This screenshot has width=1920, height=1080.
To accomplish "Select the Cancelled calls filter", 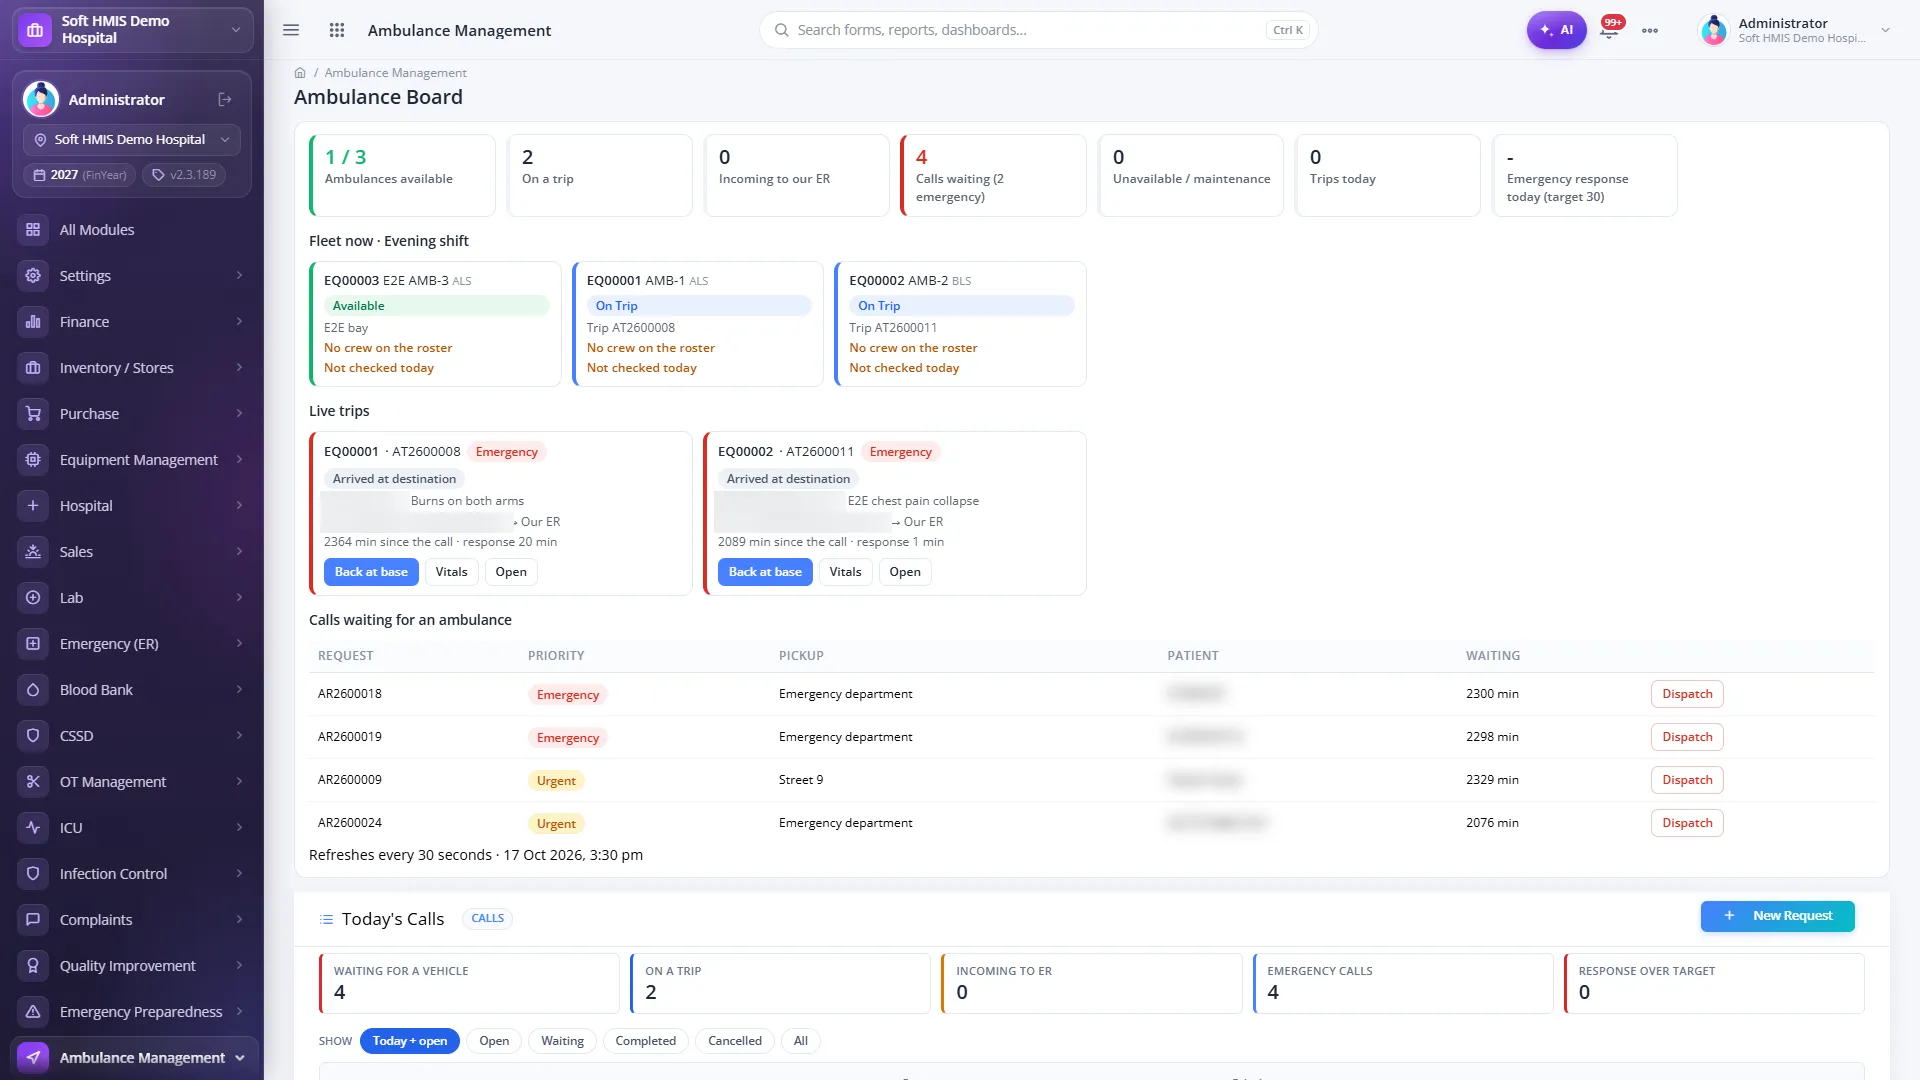I will tap(735, 1041).
